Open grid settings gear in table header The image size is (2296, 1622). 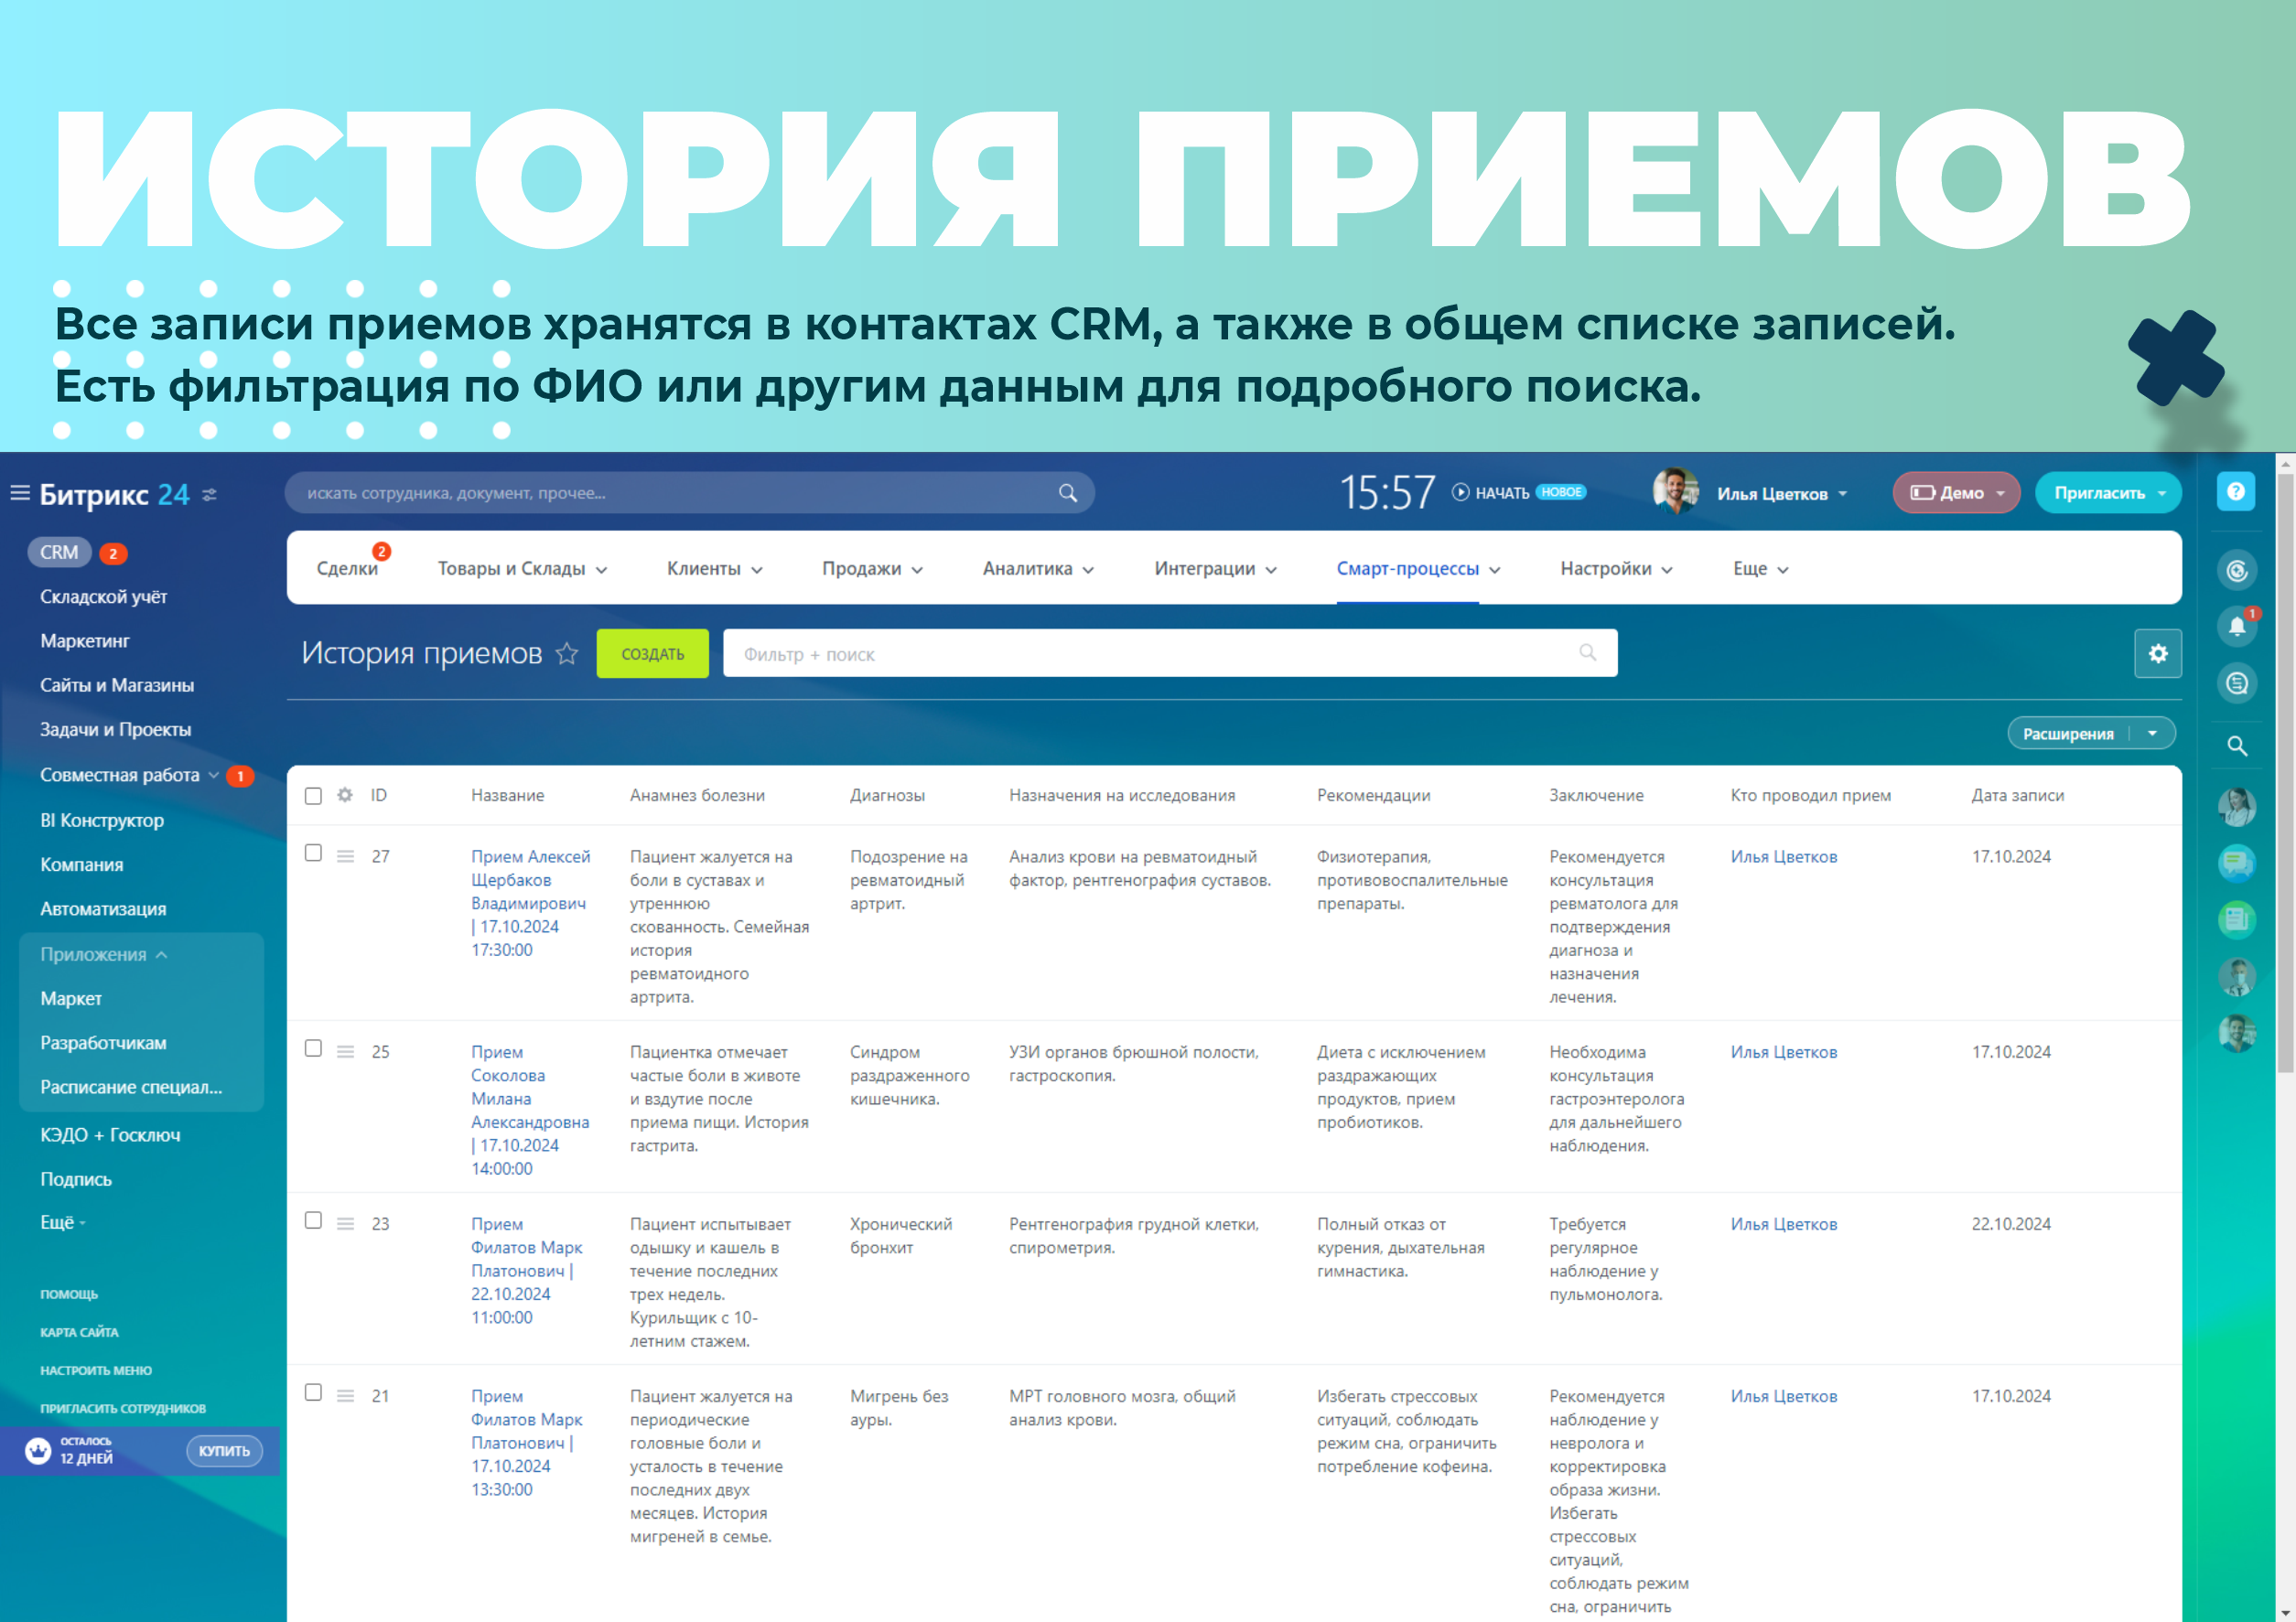345,795
